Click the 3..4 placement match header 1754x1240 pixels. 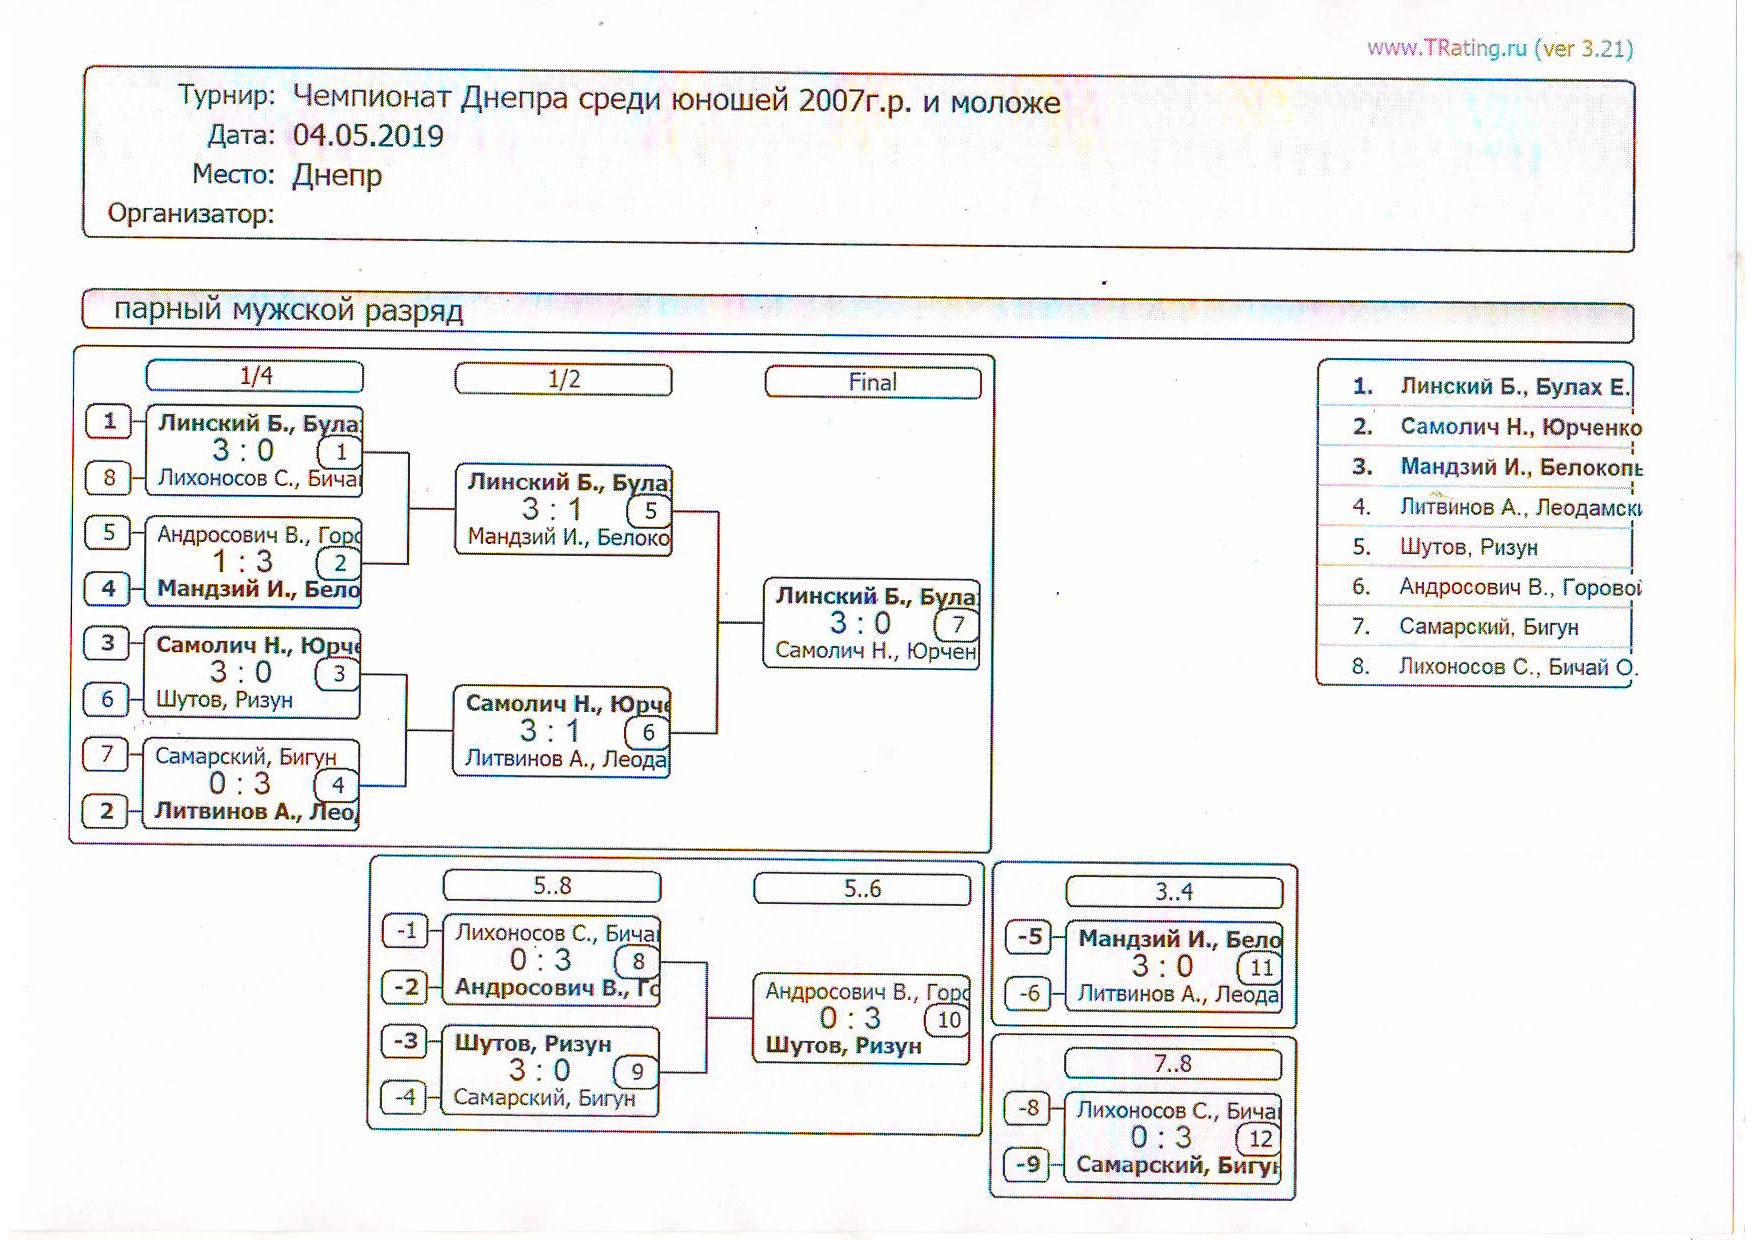tap(1174, 892)
